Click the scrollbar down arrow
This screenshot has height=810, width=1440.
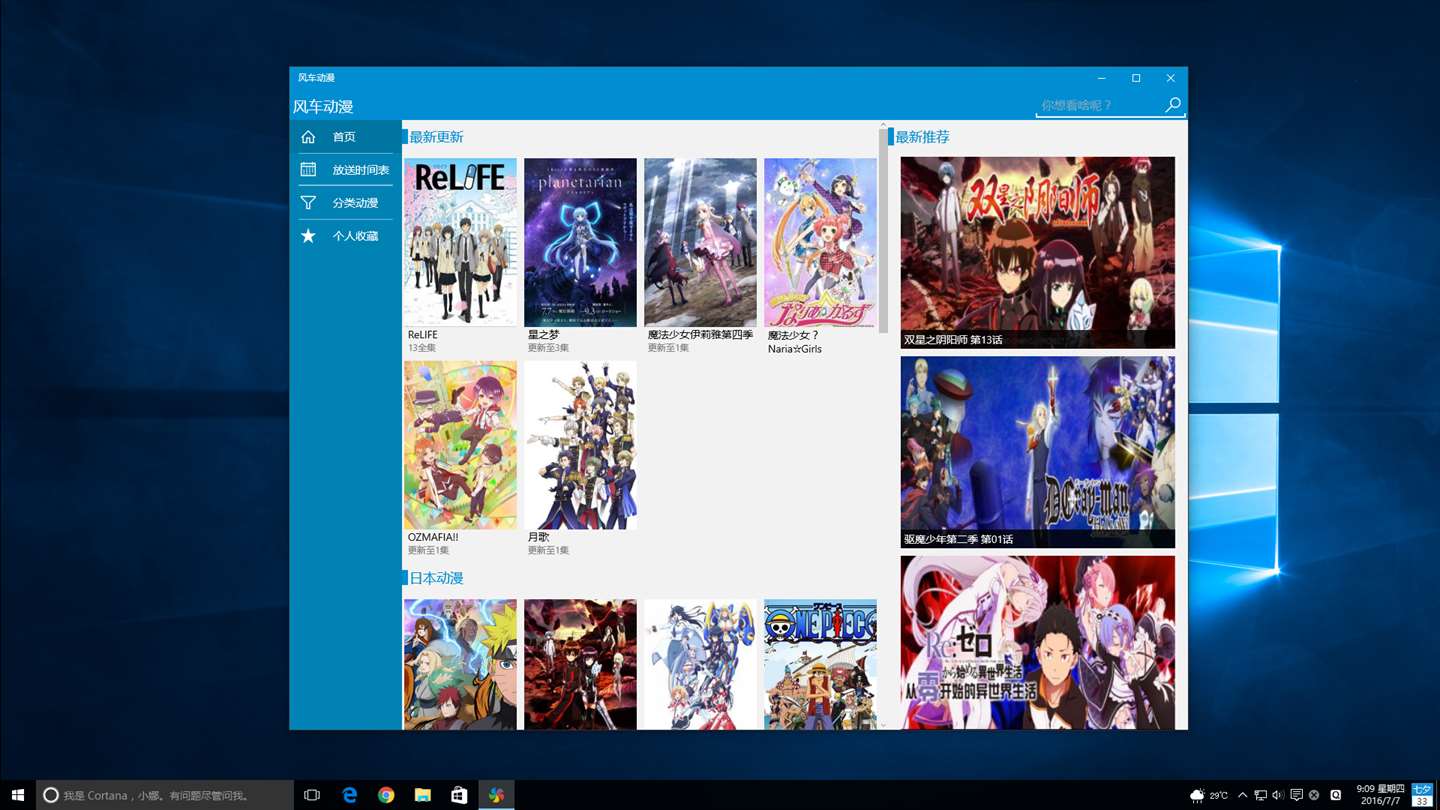(883, 725)
